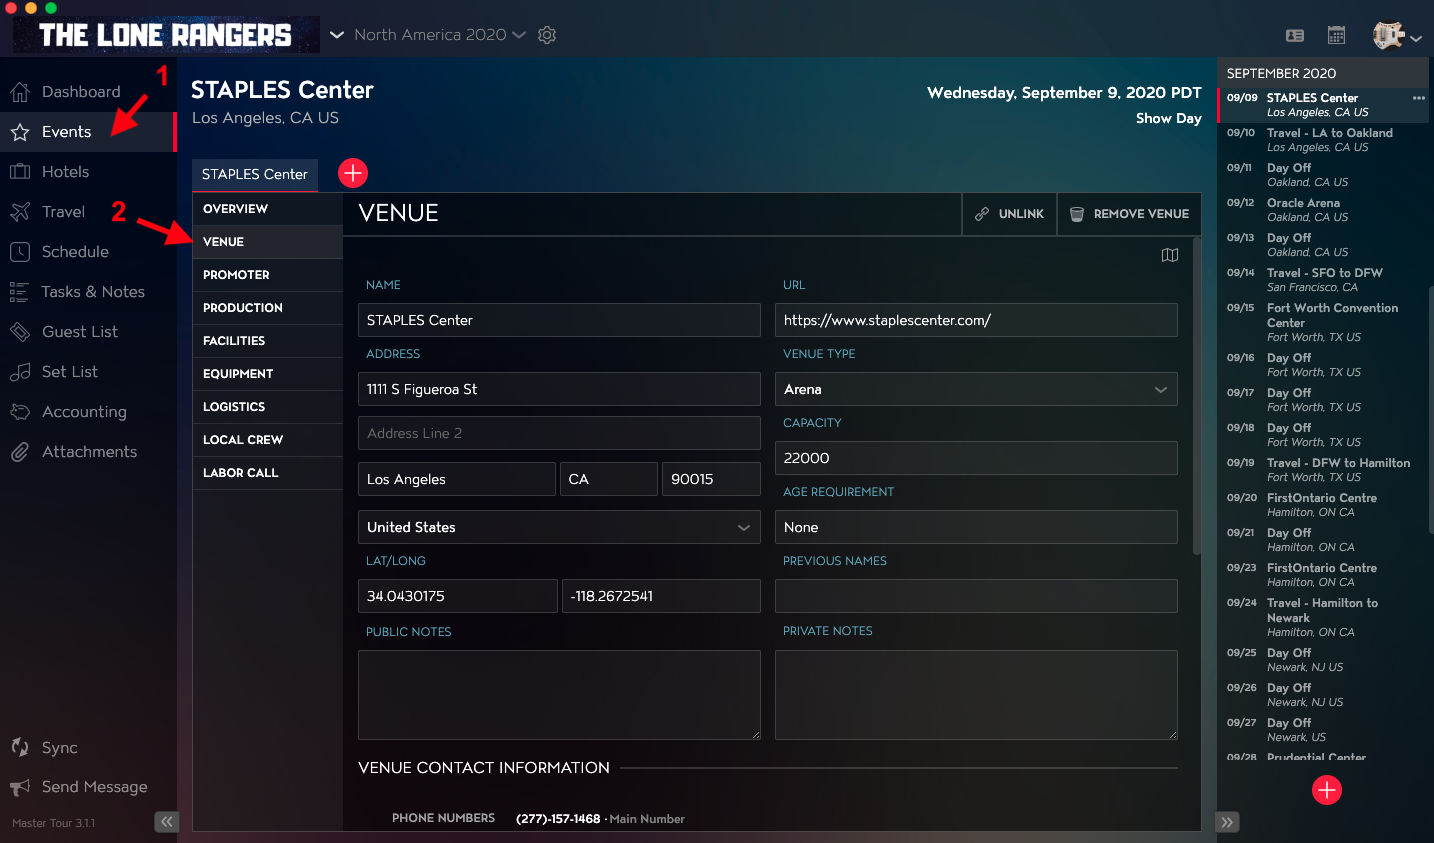Open tour settings gear icon

click(x=547, y=35)
